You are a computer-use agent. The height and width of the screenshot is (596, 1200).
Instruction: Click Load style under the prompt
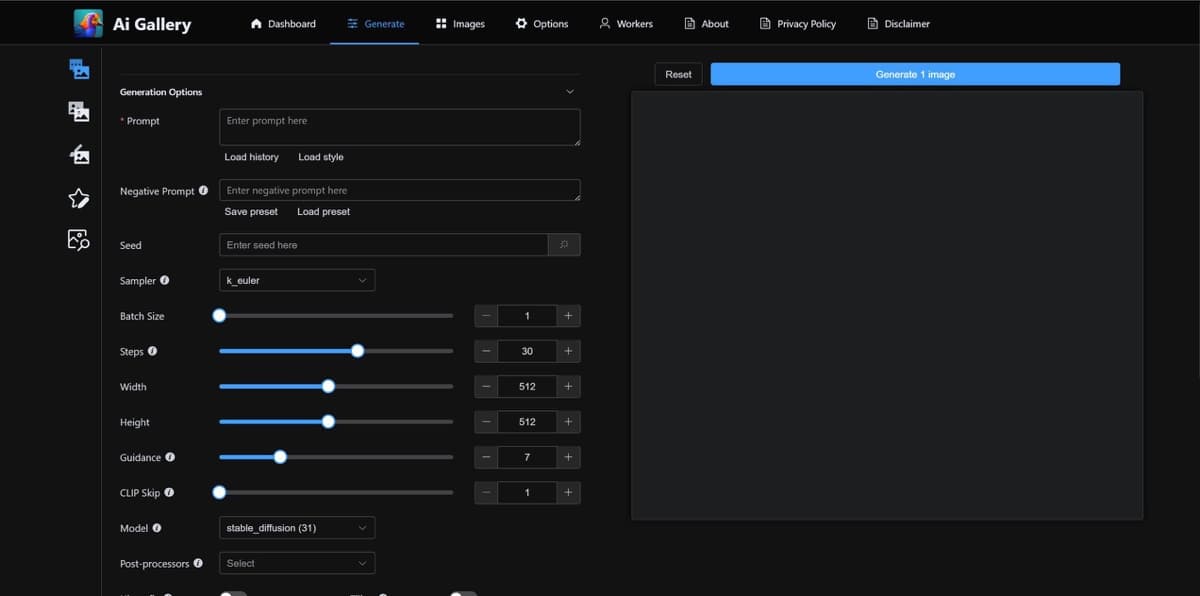tap(321, 157)
